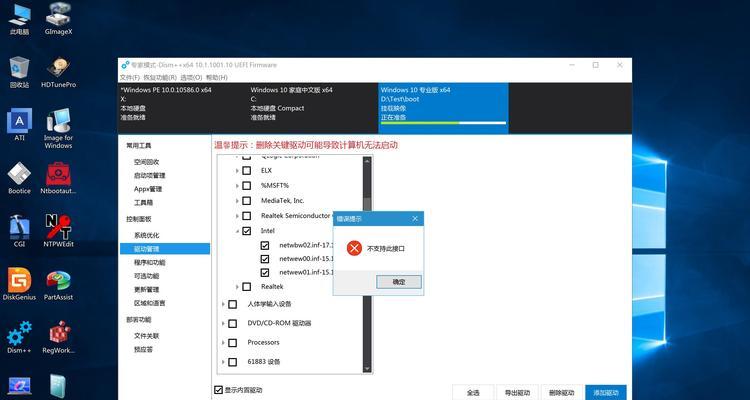Click the 添加驱动 button
Viewport: 750px width, 400px height.
[x=606, y=392]
